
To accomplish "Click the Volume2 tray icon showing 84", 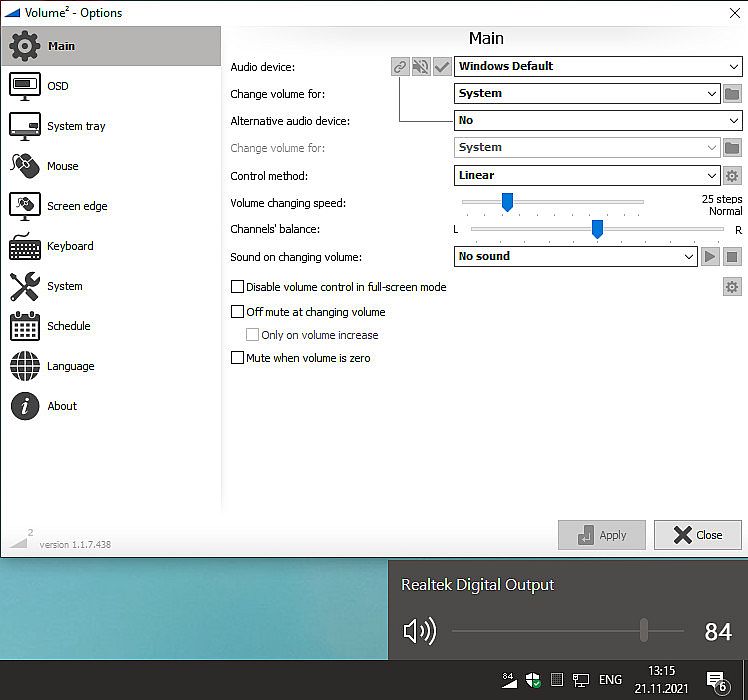I will (x=508, y=680).
